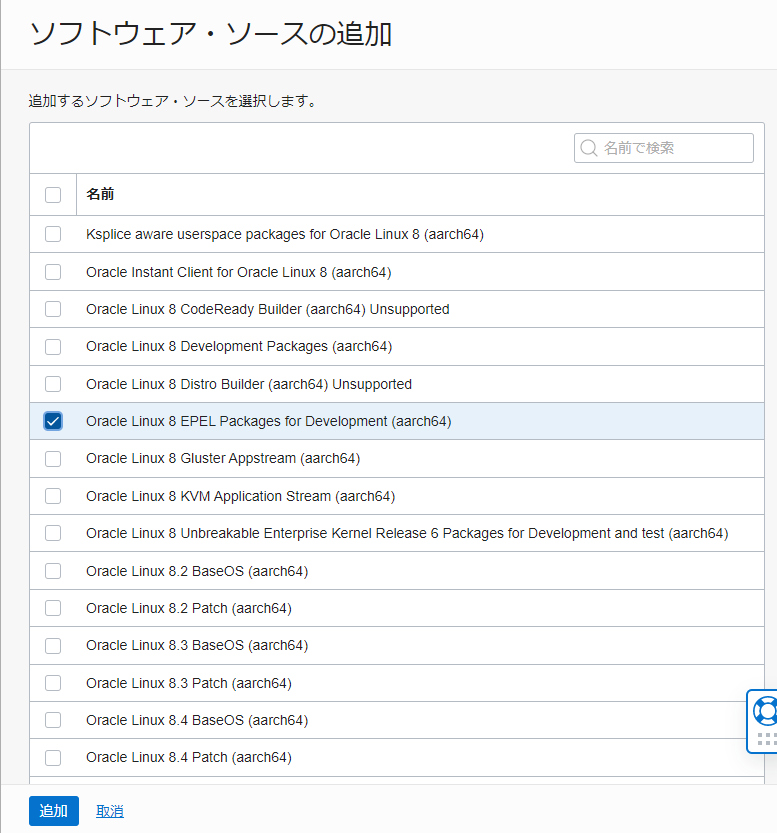Click Oracle Linux 8.2 BaseOS text
The image size is (777, 833).
pos(197,571)
